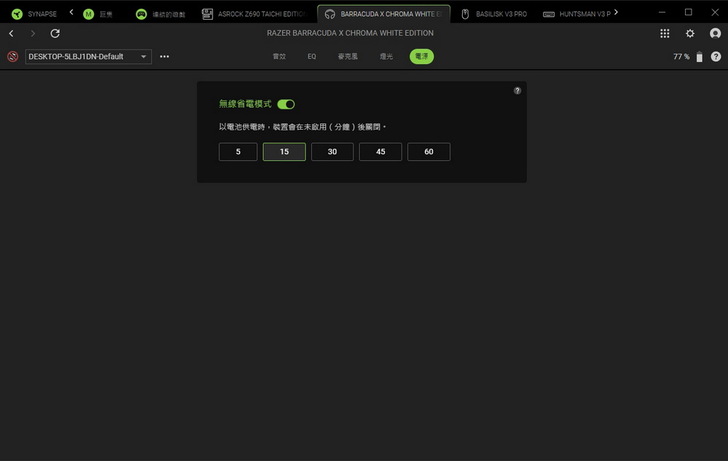This screenshot has width=728, height=461.
Task: Set power-off timeout to 30 minutes
Action: [332, 152]
